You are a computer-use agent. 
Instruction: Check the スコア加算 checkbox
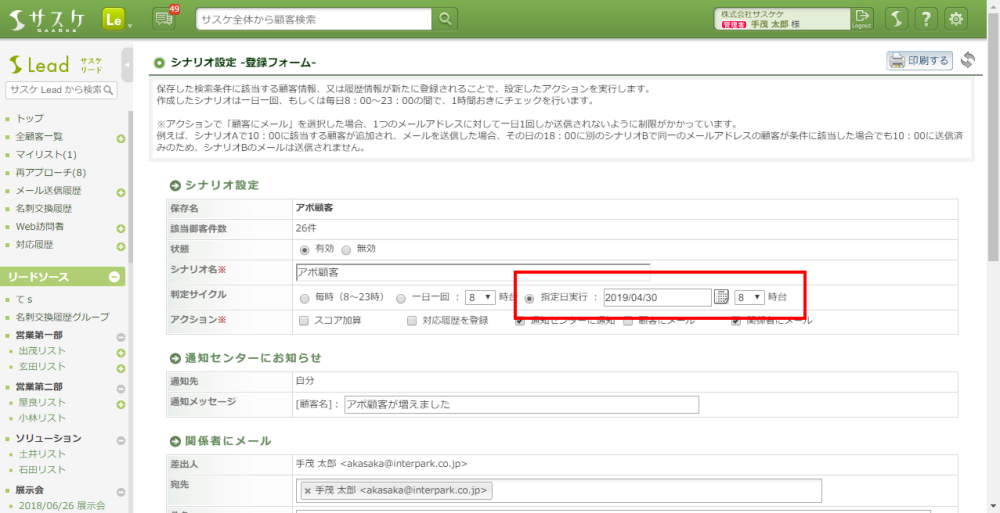tap(304, 321)
